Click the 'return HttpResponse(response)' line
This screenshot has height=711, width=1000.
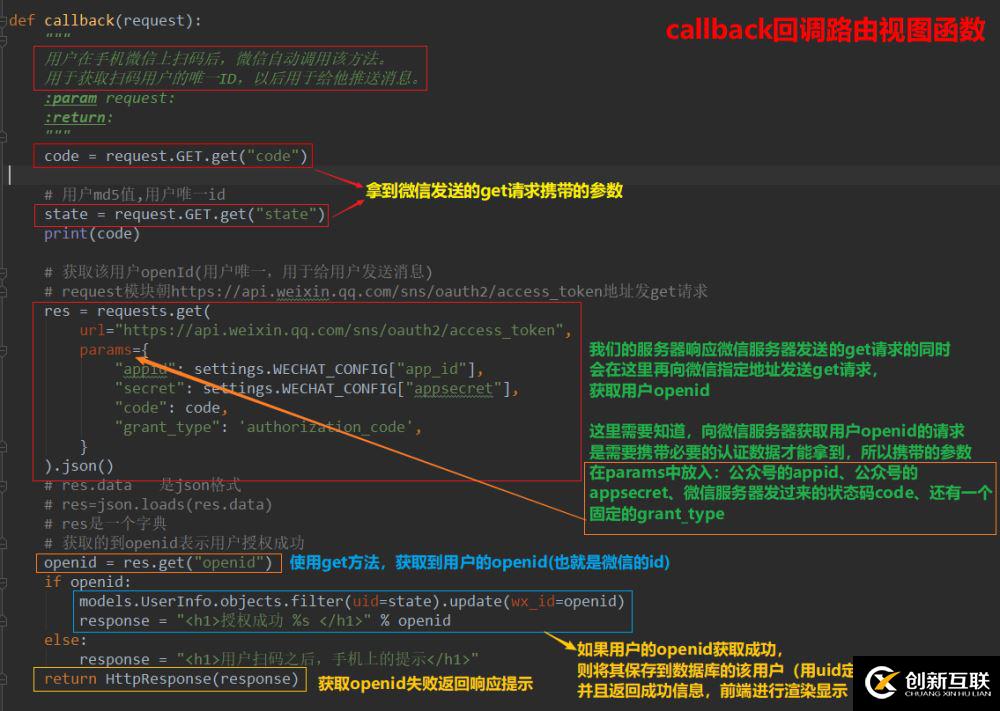[172, 679]
